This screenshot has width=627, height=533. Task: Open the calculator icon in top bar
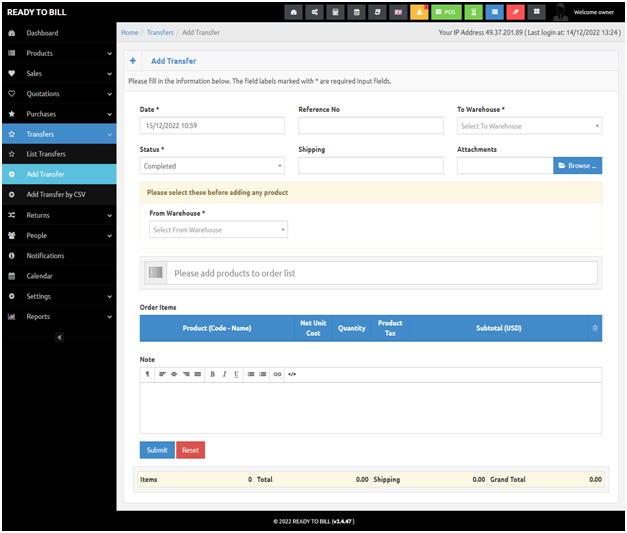click(335, 12)
